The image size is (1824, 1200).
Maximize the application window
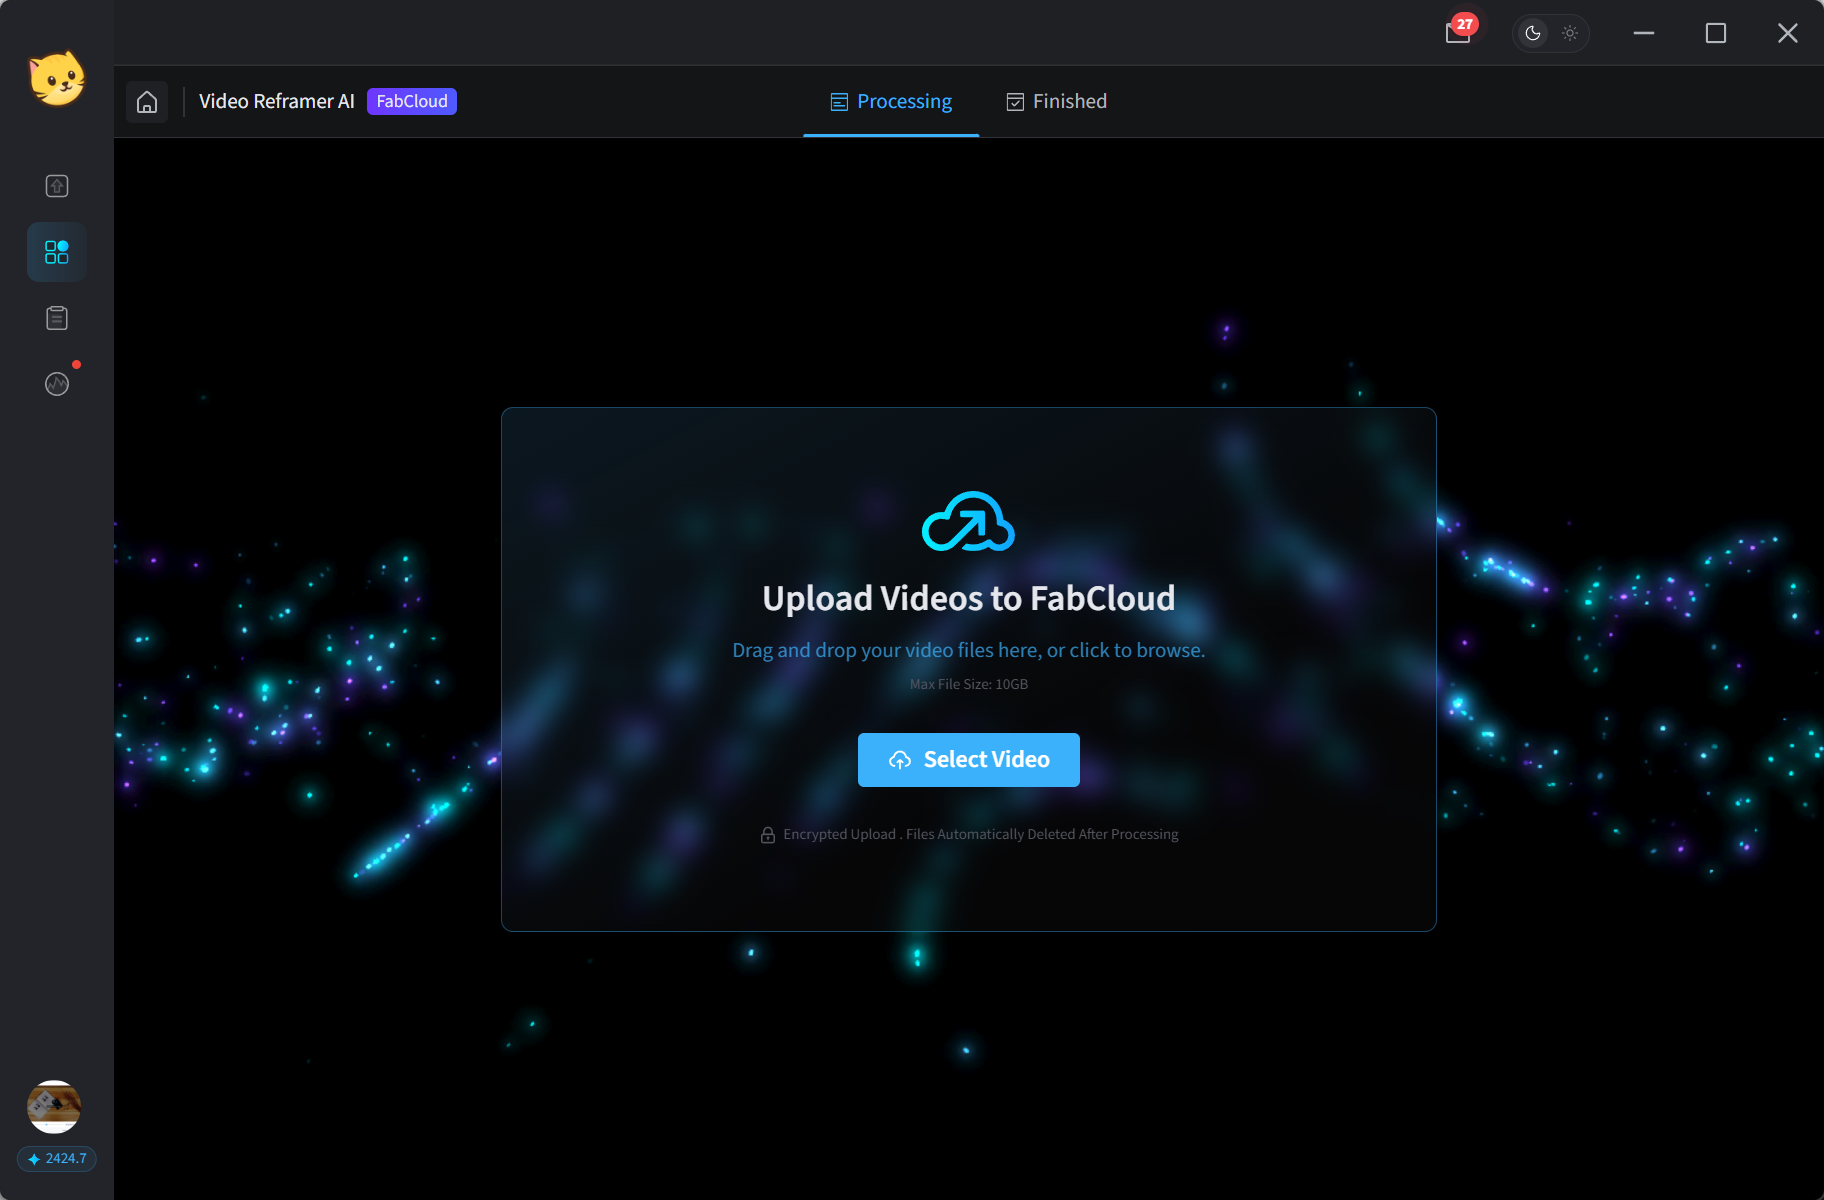click(x=1716, y=33)
